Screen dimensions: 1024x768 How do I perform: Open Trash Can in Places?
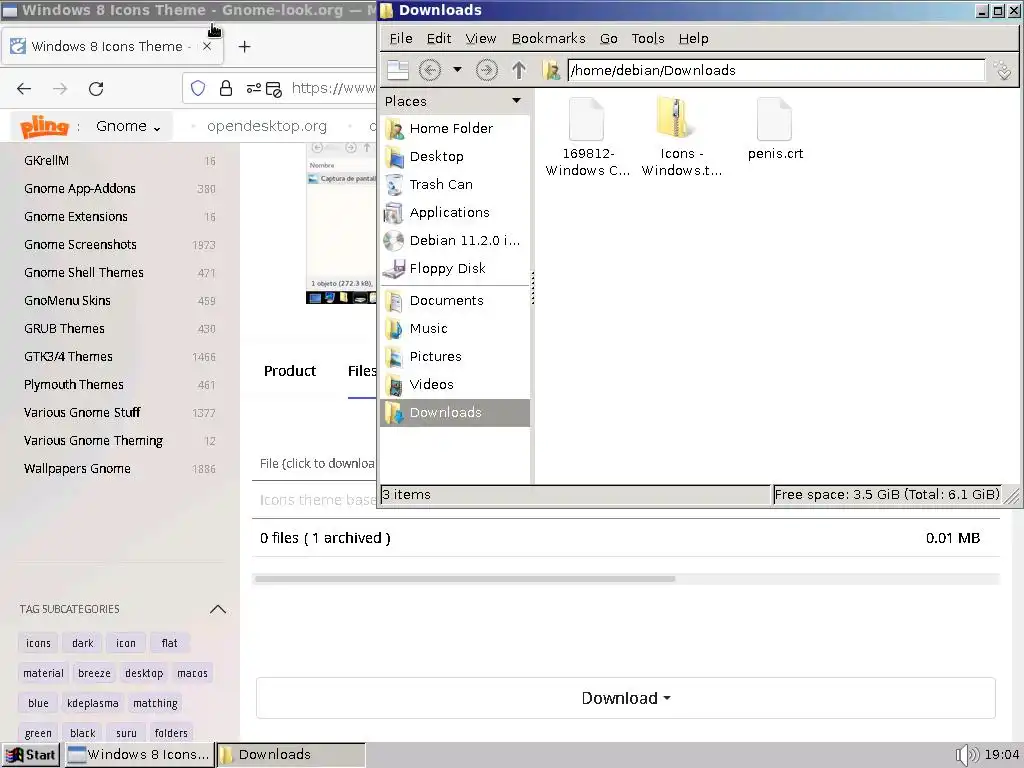pyautogui.click(x=455, y=185)
